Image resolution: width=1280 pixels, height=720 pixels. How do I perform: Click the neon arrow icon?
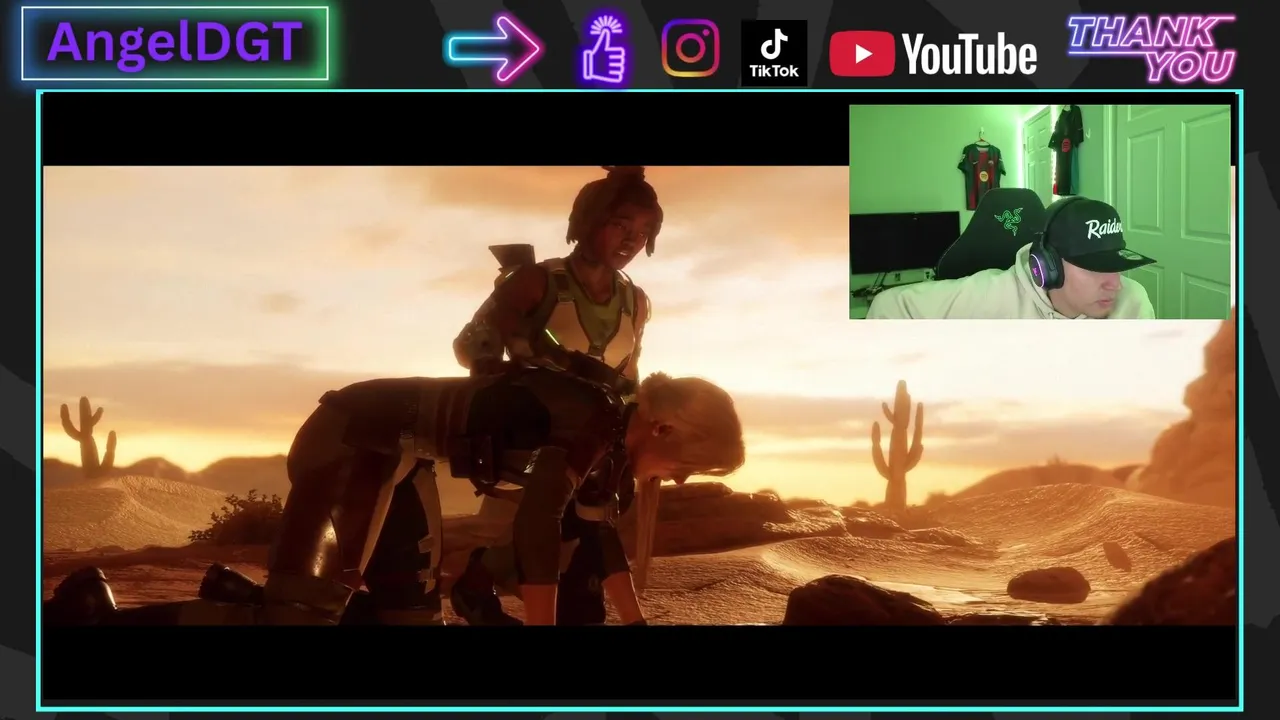pyautogui.click(x=495, y=48)
